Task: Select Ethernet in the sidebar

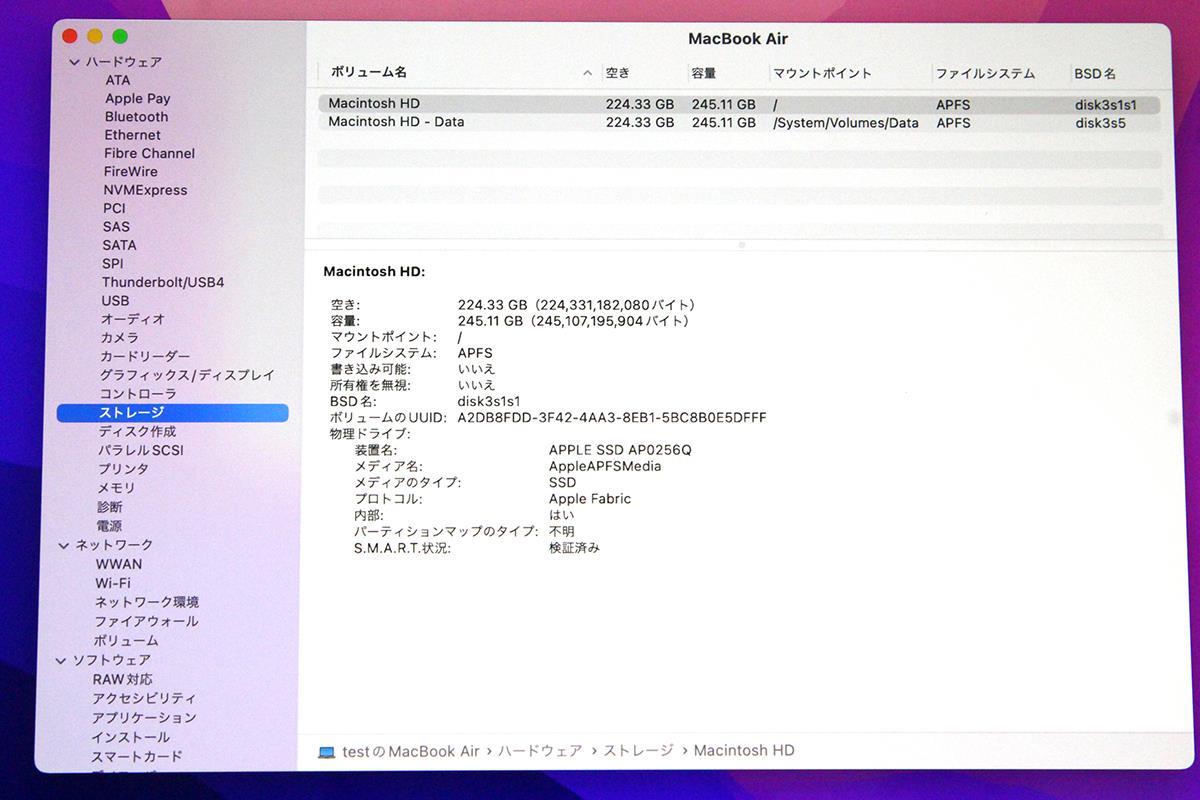Action: 132,135
